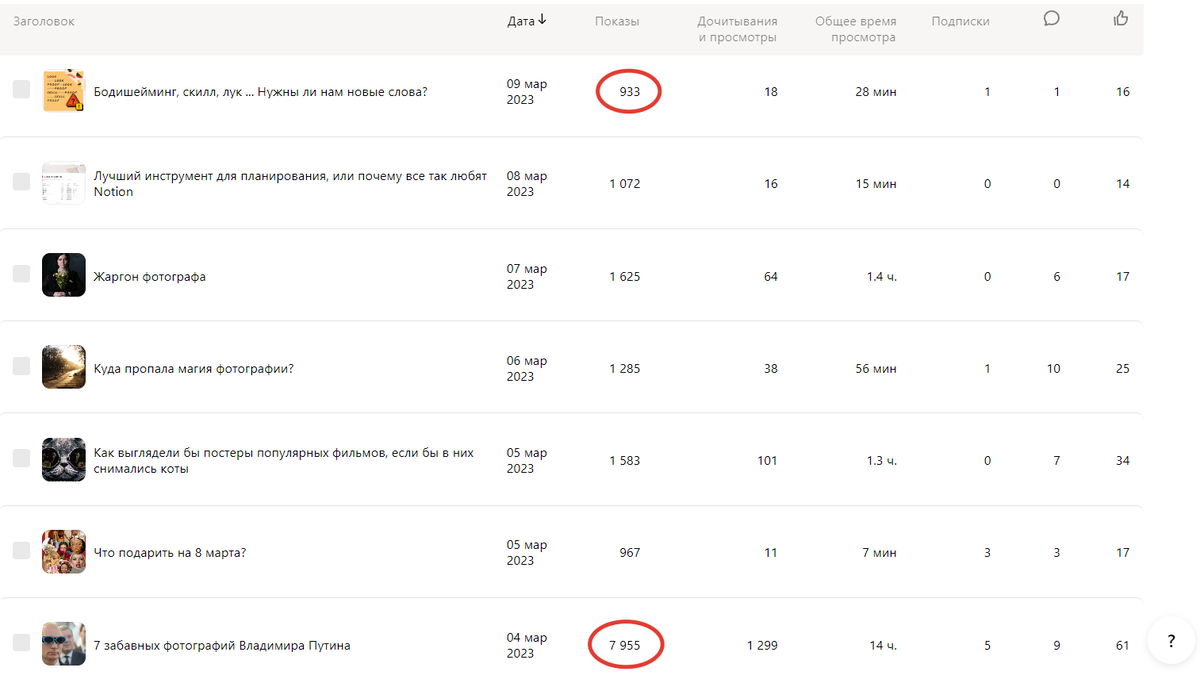The height and width of the screenshot is (679, 1200).
Task: Check the box for 7 забавных фотографий article
Action: coord(21,642)
